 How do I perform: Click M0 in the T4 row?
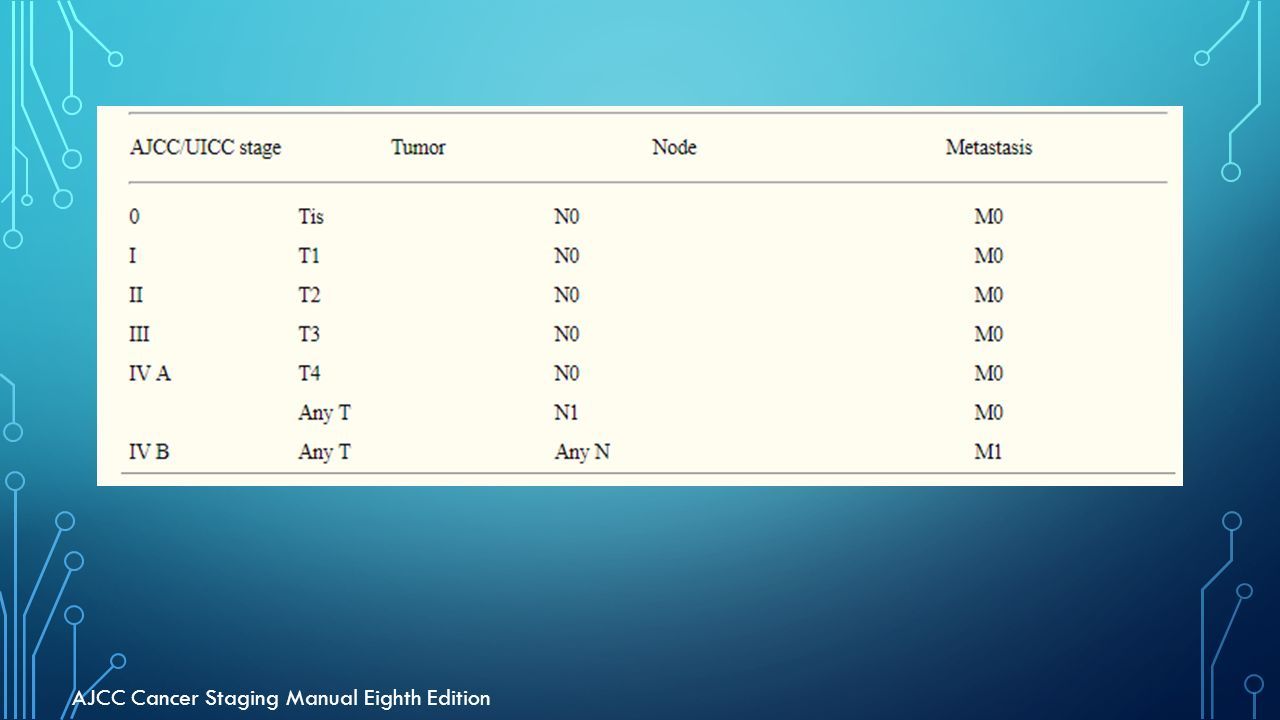click(x=989, y=373)
